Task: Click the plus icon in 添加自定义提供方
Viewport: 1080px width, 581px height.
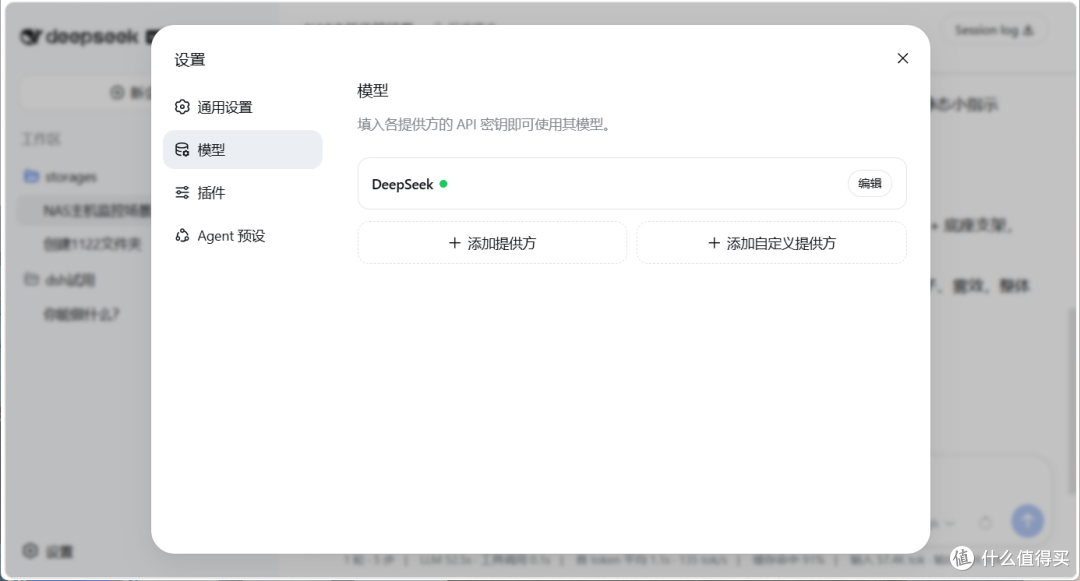Action: [714, 243]
